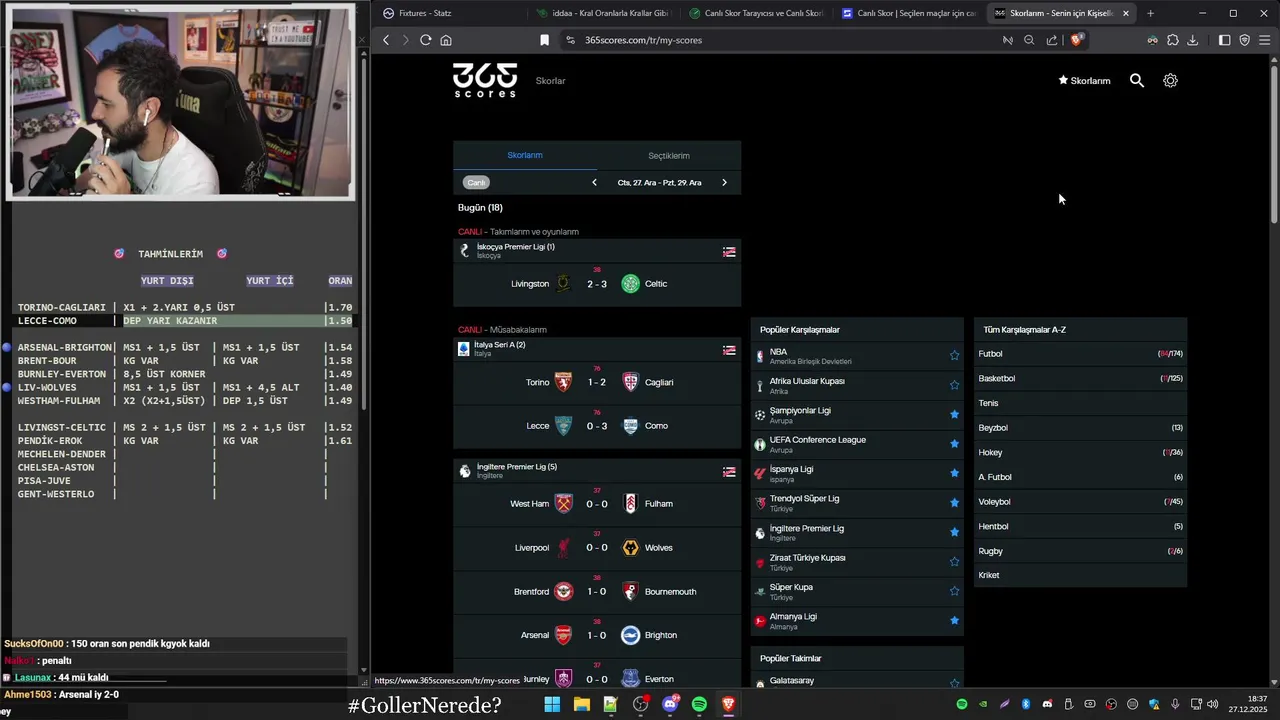Toggle favorite star for Almanya Ligi
The height and width of the screenshot is (720, 1280).
coord(954,620)
